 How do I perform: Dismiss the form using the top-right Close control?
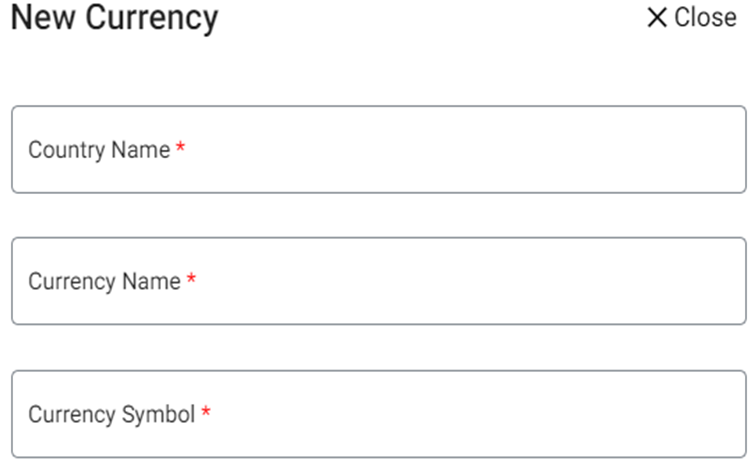[x=691, y=18]
